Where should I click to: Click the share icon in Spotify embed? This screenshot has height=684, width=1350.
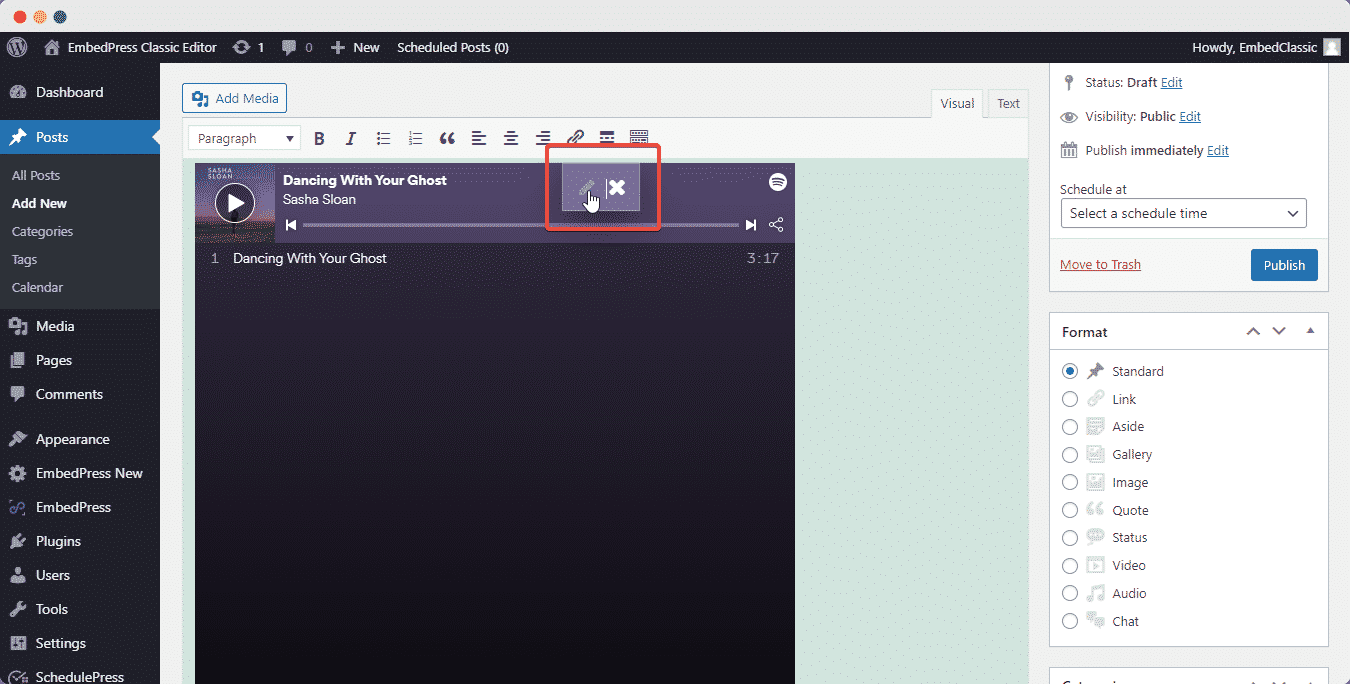[x=776, y=225]
